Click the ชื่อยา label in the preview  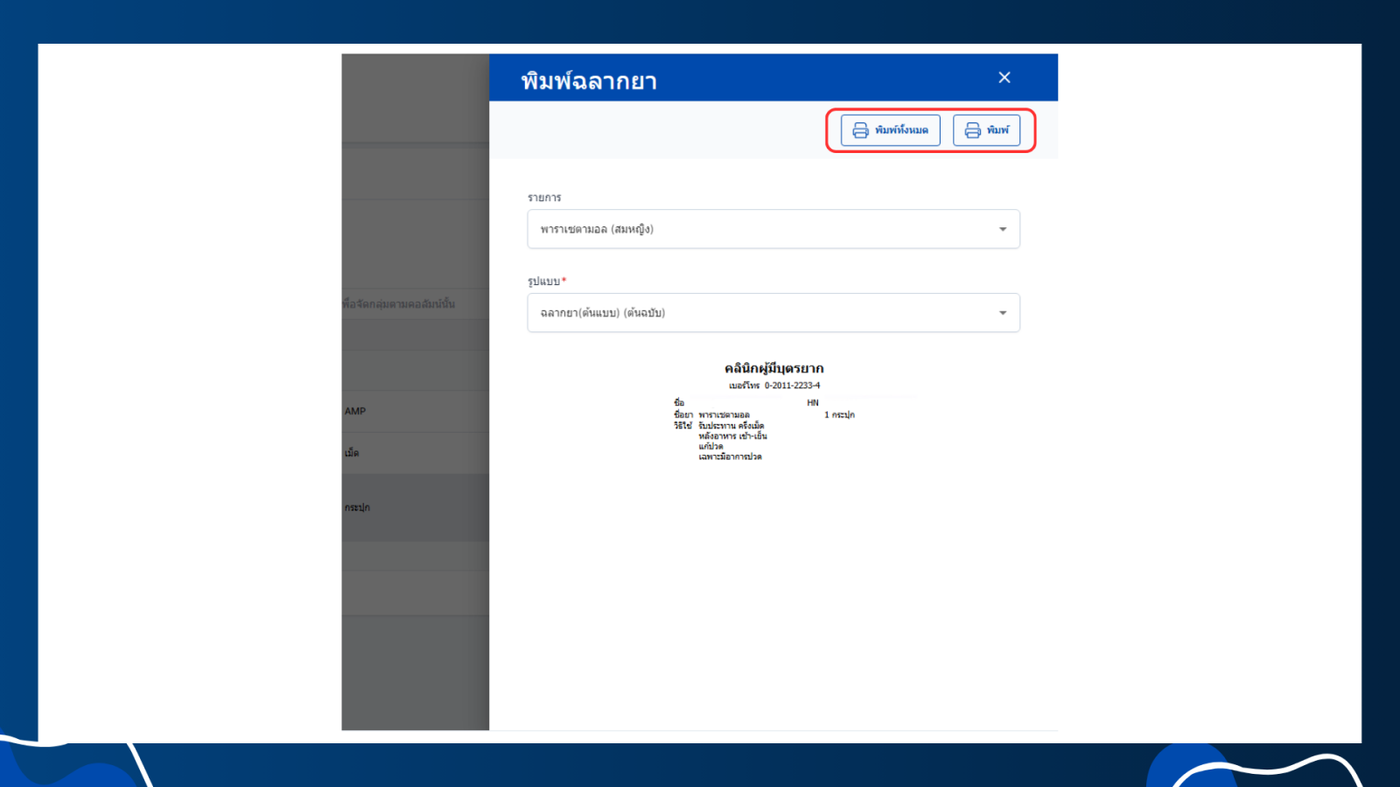tap(683, 414)
